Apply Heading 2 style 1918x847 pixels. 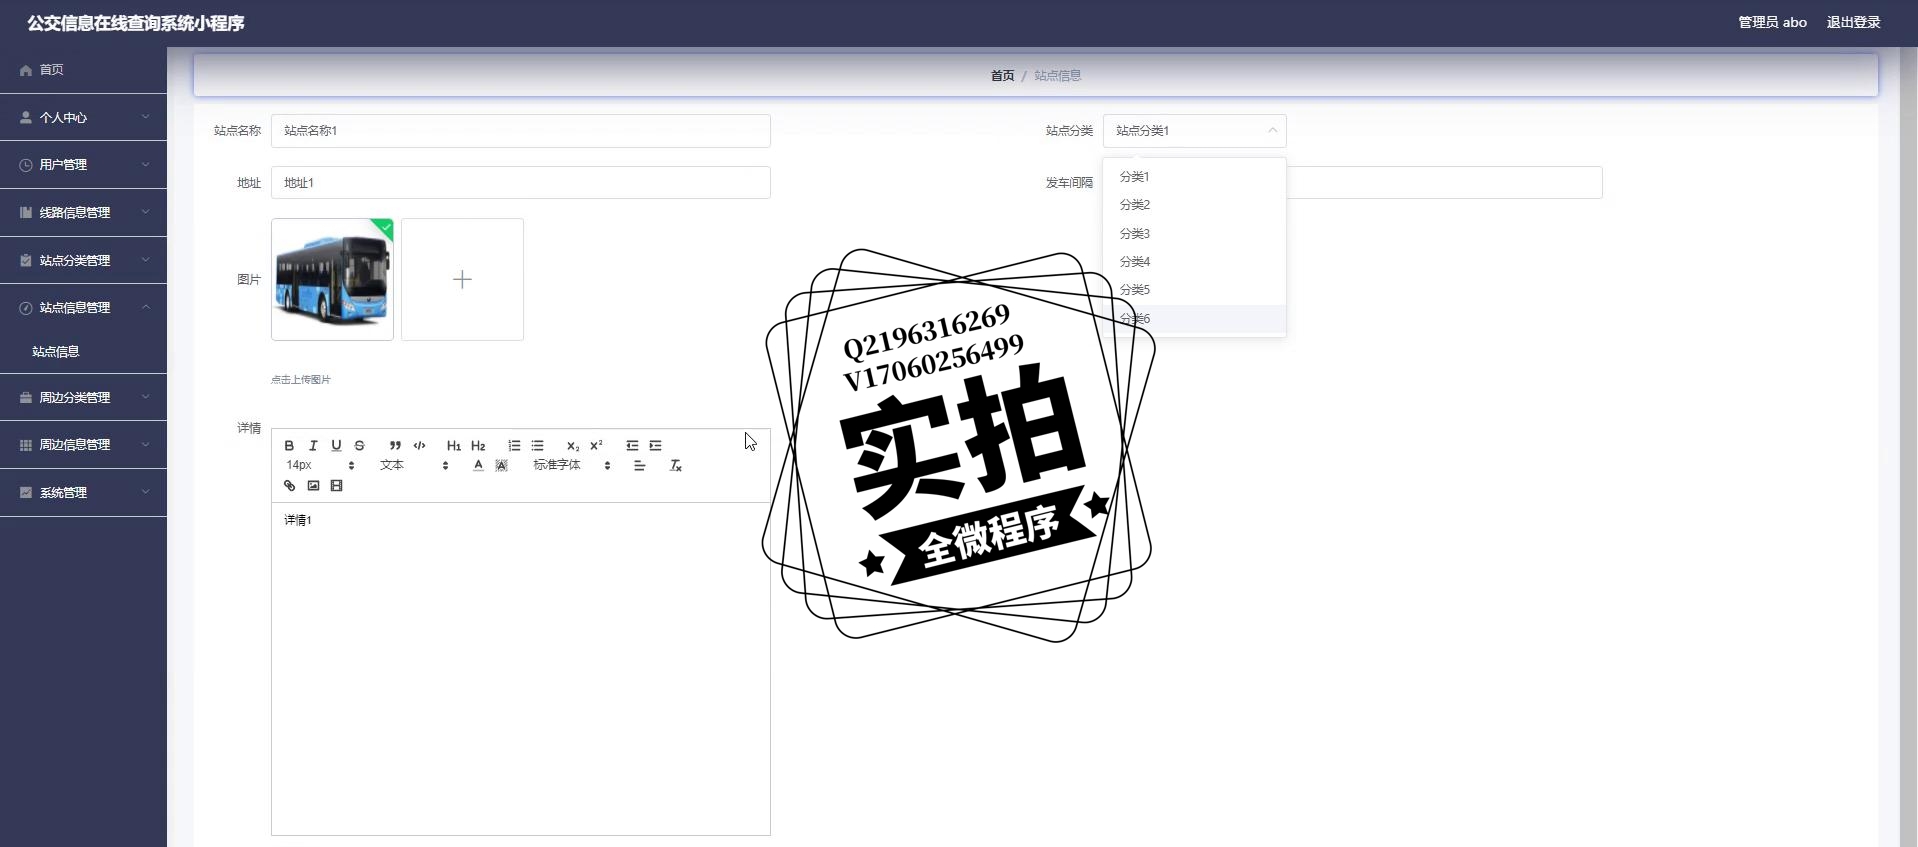[x=478, y=446]
